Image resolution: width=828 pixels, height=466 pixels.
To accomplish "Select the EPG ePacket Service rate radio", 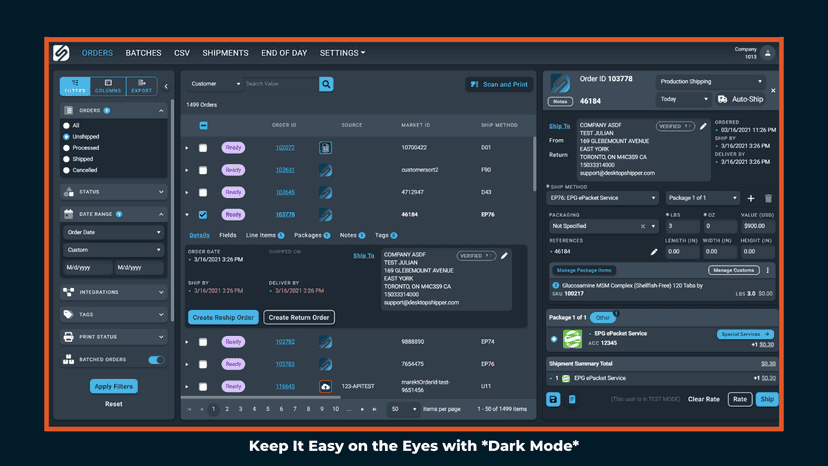I will tap(554, 339).
